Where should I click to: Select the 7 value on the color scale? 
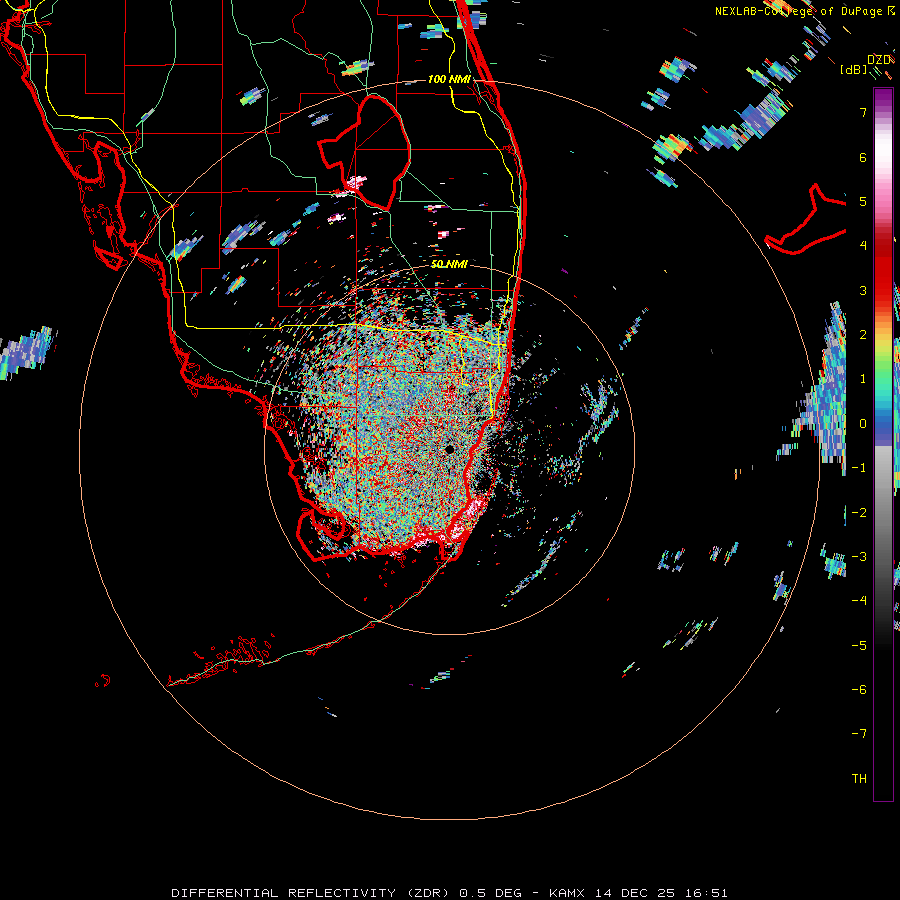pos(863,112)
